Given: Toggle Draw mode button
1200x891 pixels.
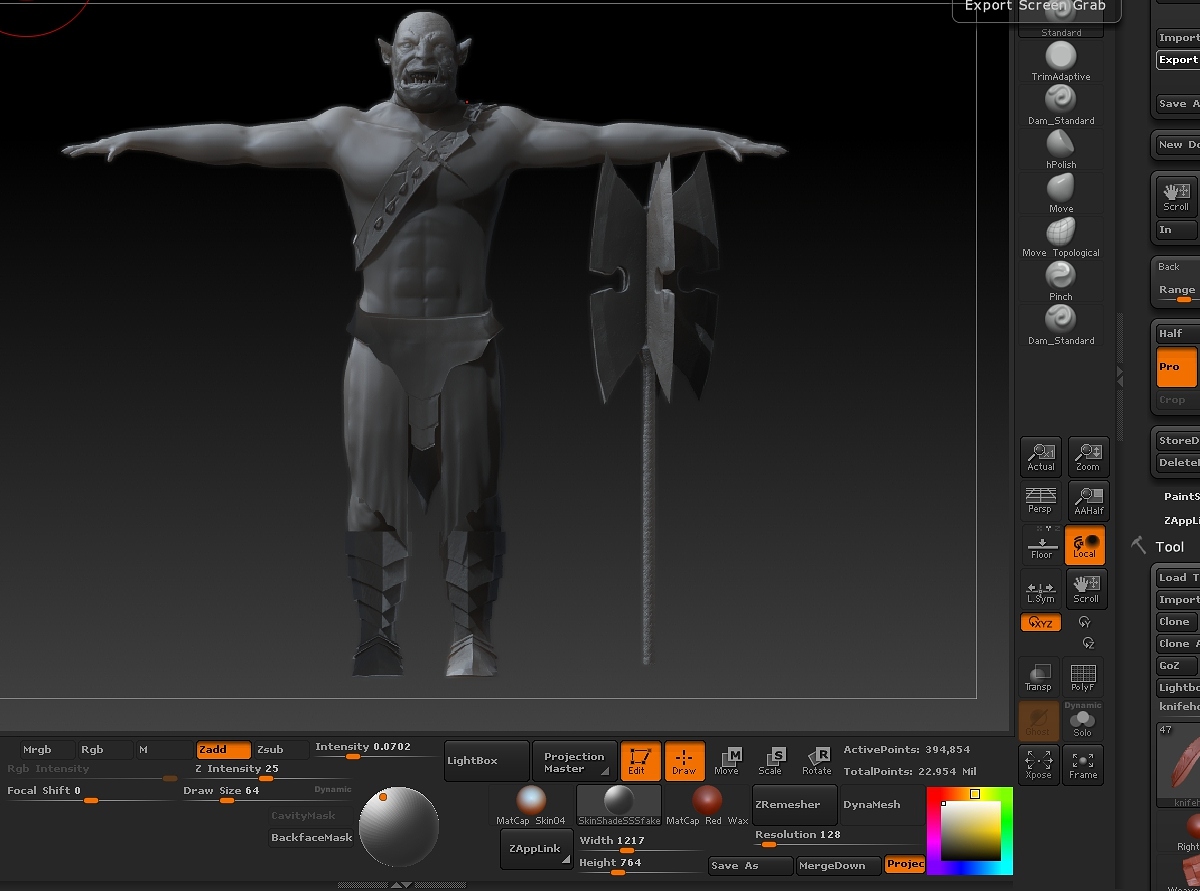Looking at the screenshot, I should (x=684, y=761).
